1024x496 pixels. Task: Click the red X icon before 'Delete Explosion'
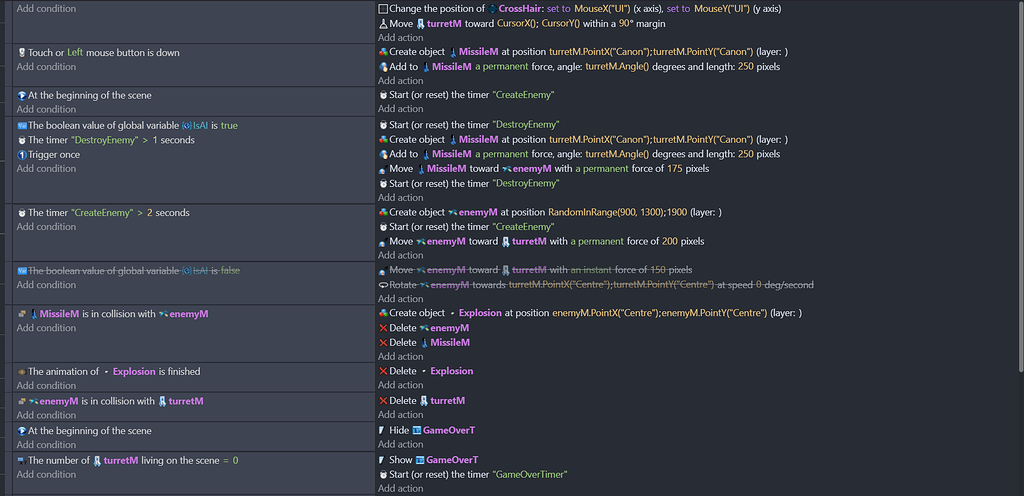point(383,371)
